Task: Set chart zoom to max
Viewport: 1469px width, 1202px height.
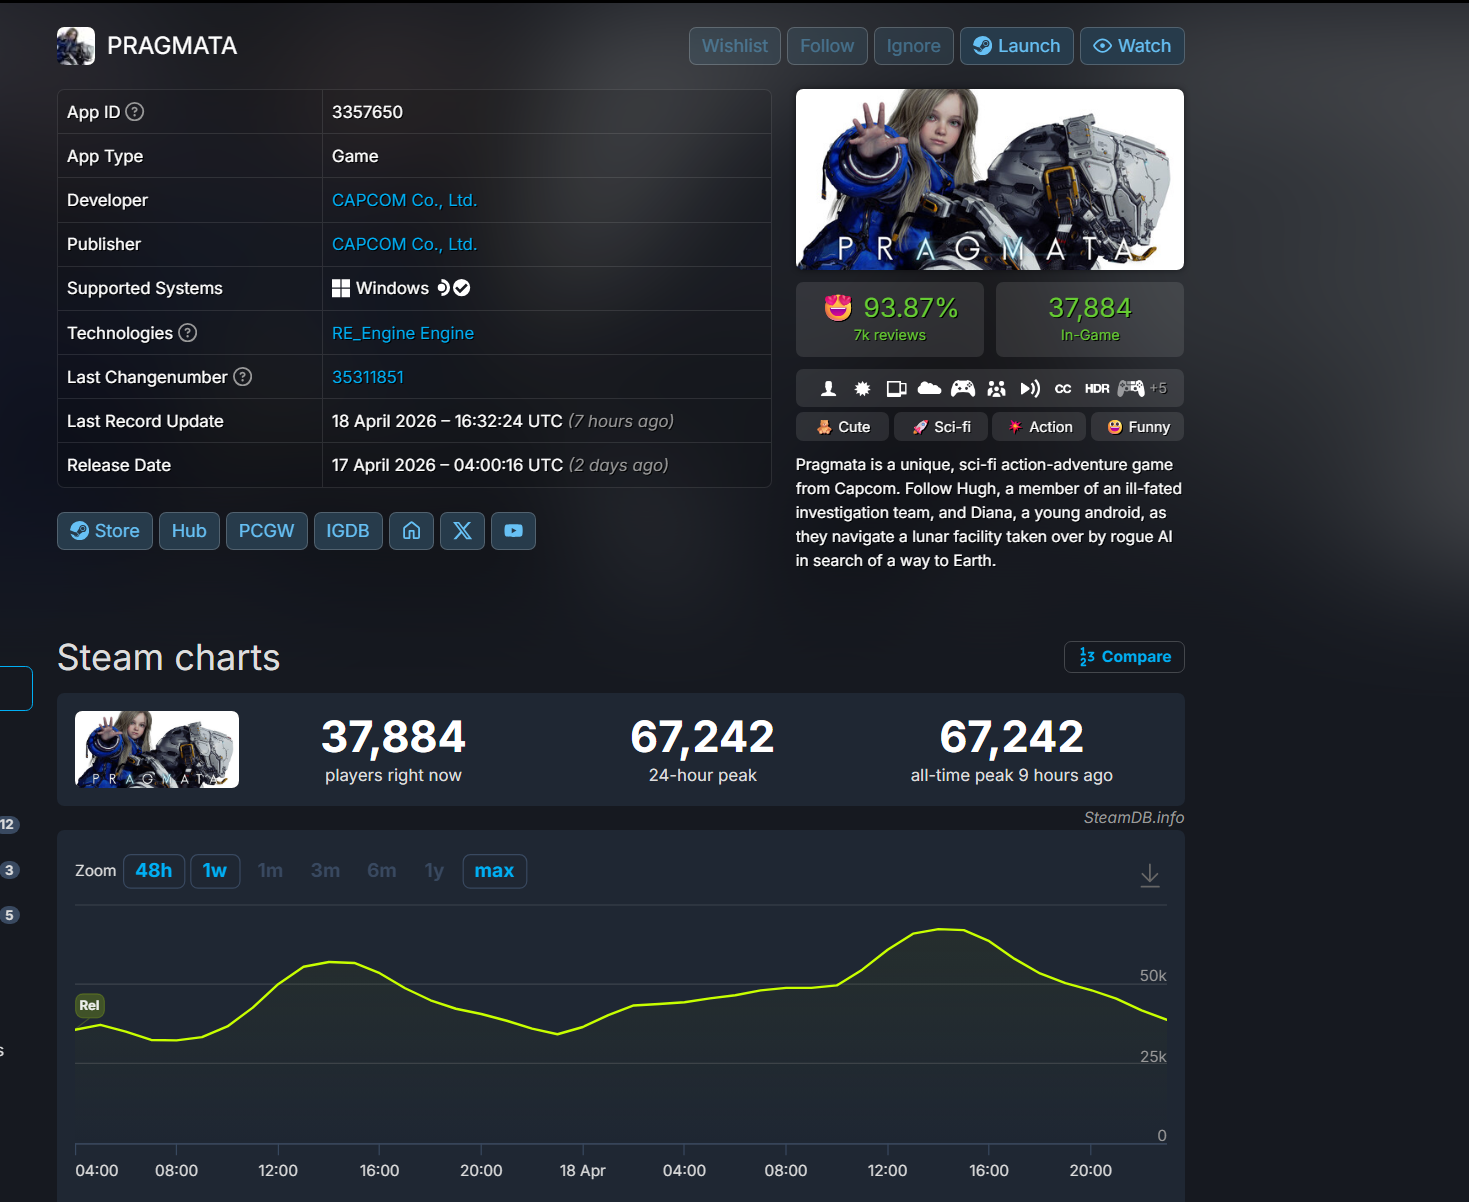Action: click(x=495, y=871)
